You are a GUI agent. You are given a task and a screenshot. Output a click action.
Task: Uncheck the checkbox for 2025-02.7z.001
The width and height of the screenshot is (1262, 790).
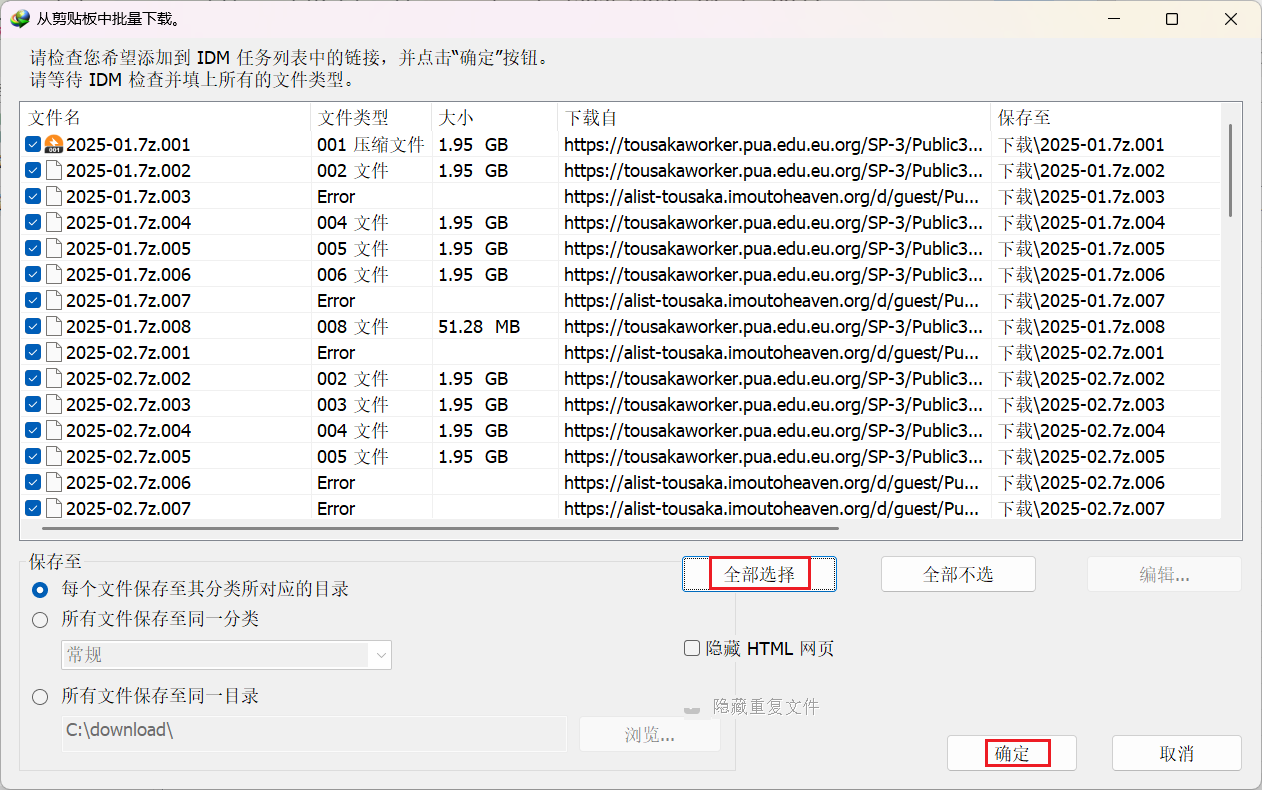33,353
